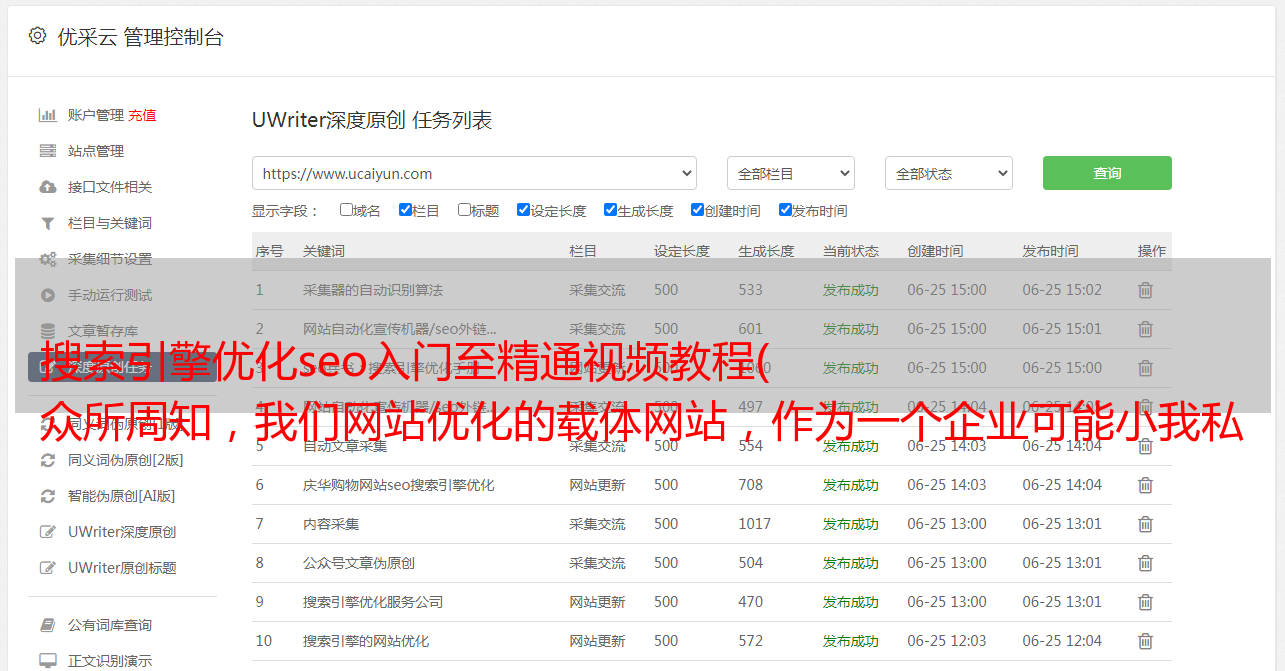Uncheck the 设定长度 display field checkbox
1285x671 pixels.
click(x=523, y=210)
